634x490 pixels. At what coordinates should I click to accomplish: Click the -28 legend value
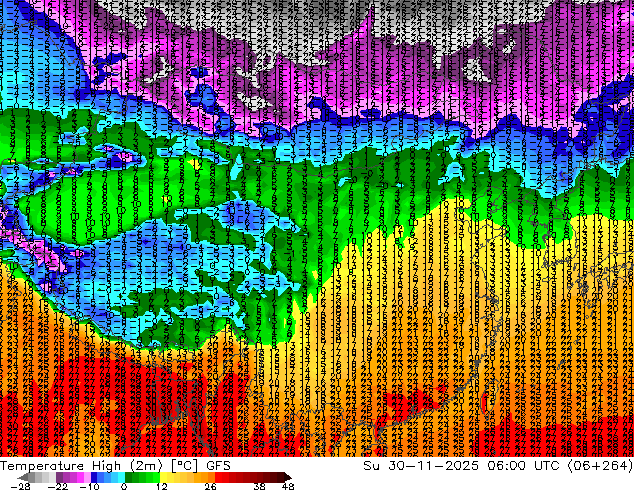coord(20,486)
